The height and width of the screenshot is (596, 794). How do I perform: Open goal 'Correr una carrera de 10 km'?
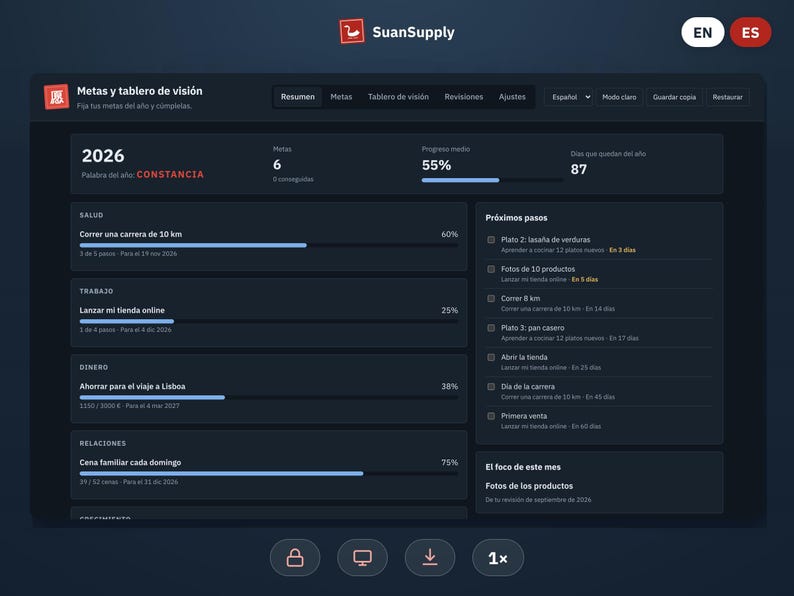click(x=131, y=234)
